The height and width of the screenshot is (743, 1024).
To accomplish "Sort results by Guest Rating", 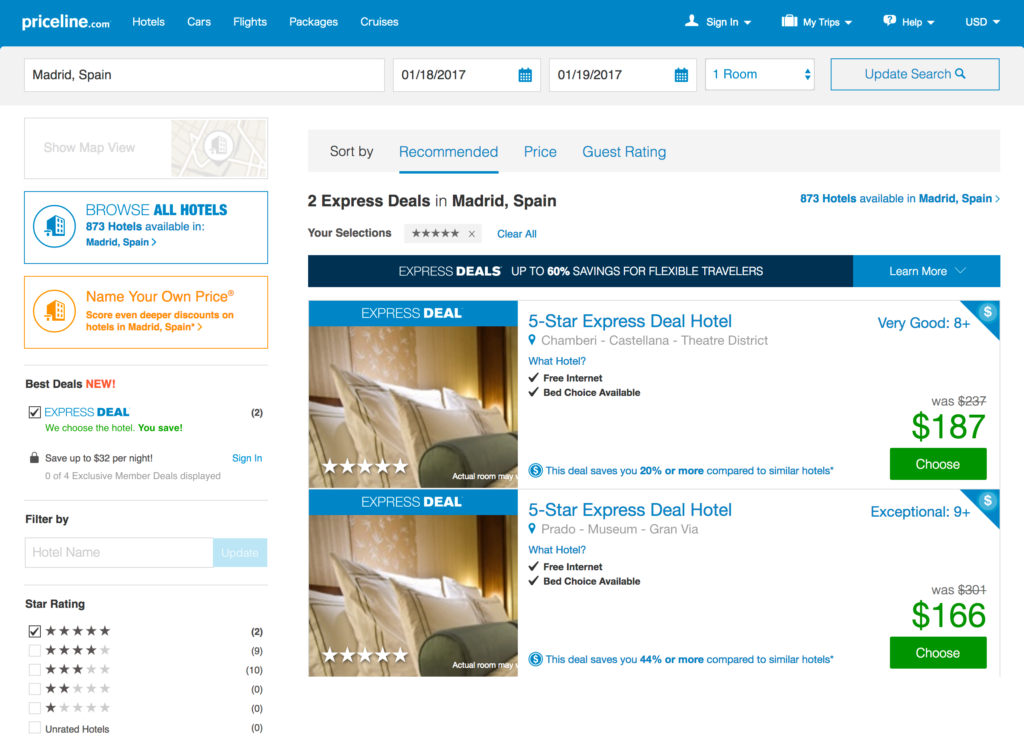I will click(x=624, y=152).
